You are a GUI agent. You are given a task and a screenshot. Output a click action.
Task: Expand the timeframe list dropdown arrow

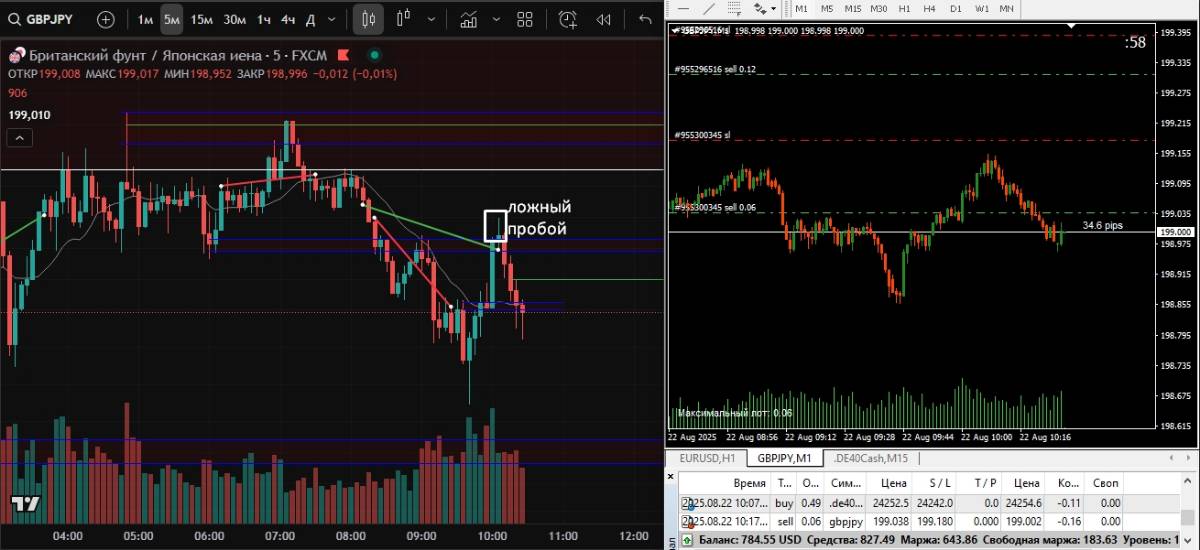point(333,19)
